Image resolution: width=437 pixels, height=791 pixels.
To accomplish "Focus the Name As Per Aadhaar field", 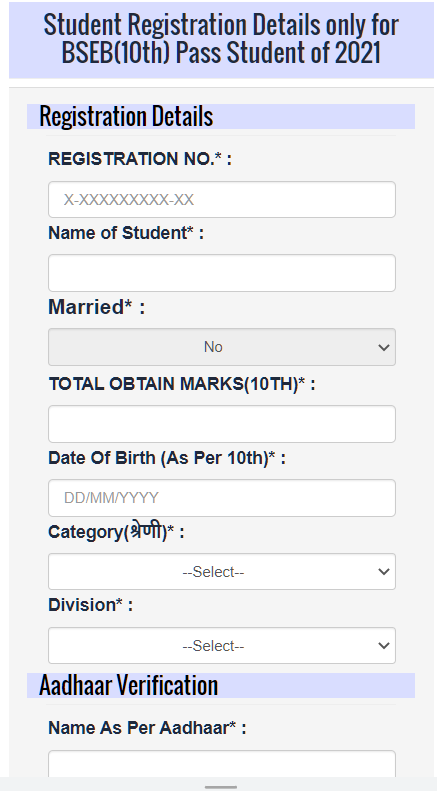I will pos(222,764).
